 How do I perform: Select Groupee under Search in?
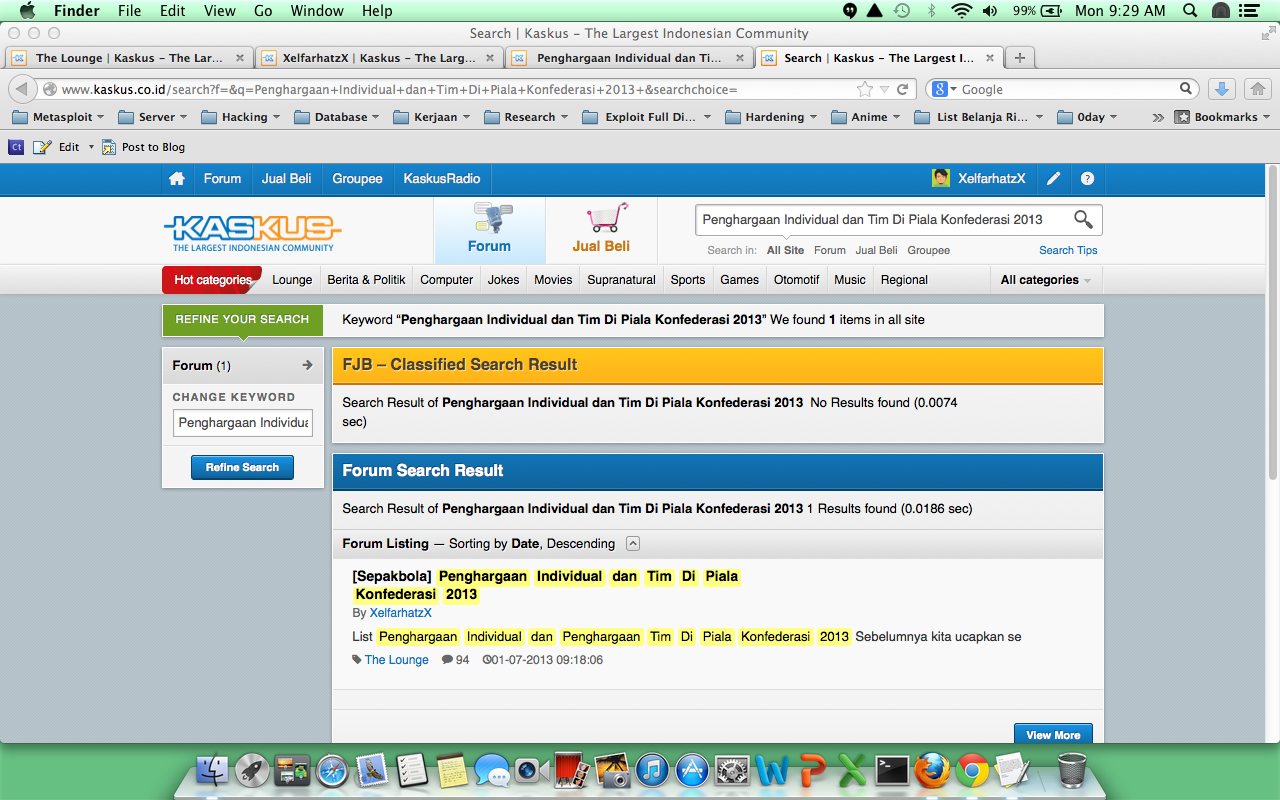tap(929, 251)
